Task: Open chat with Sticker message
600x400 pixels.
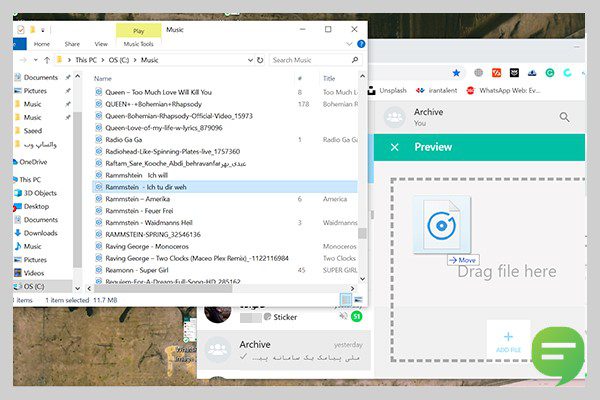Action: pos(284,316)
